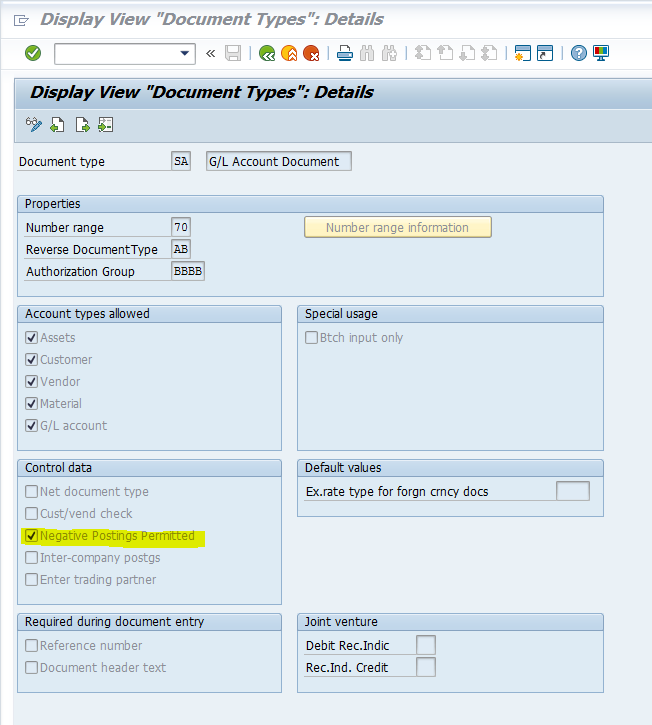Toggle the Enter trading partner checkbox
The image size is (652, 725).
[31, 580]
